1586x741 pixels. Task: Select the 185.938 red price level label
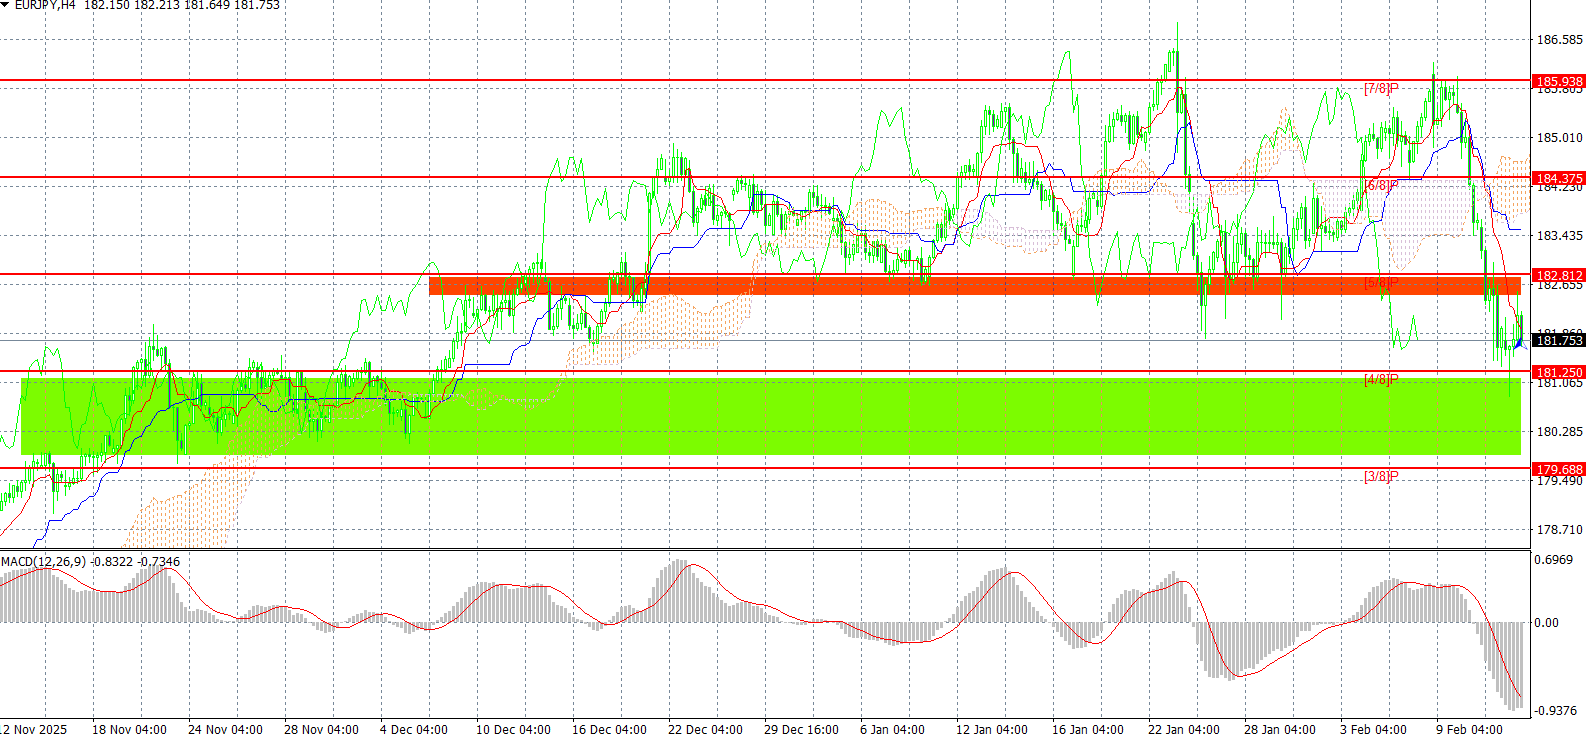pos(1559,81)
